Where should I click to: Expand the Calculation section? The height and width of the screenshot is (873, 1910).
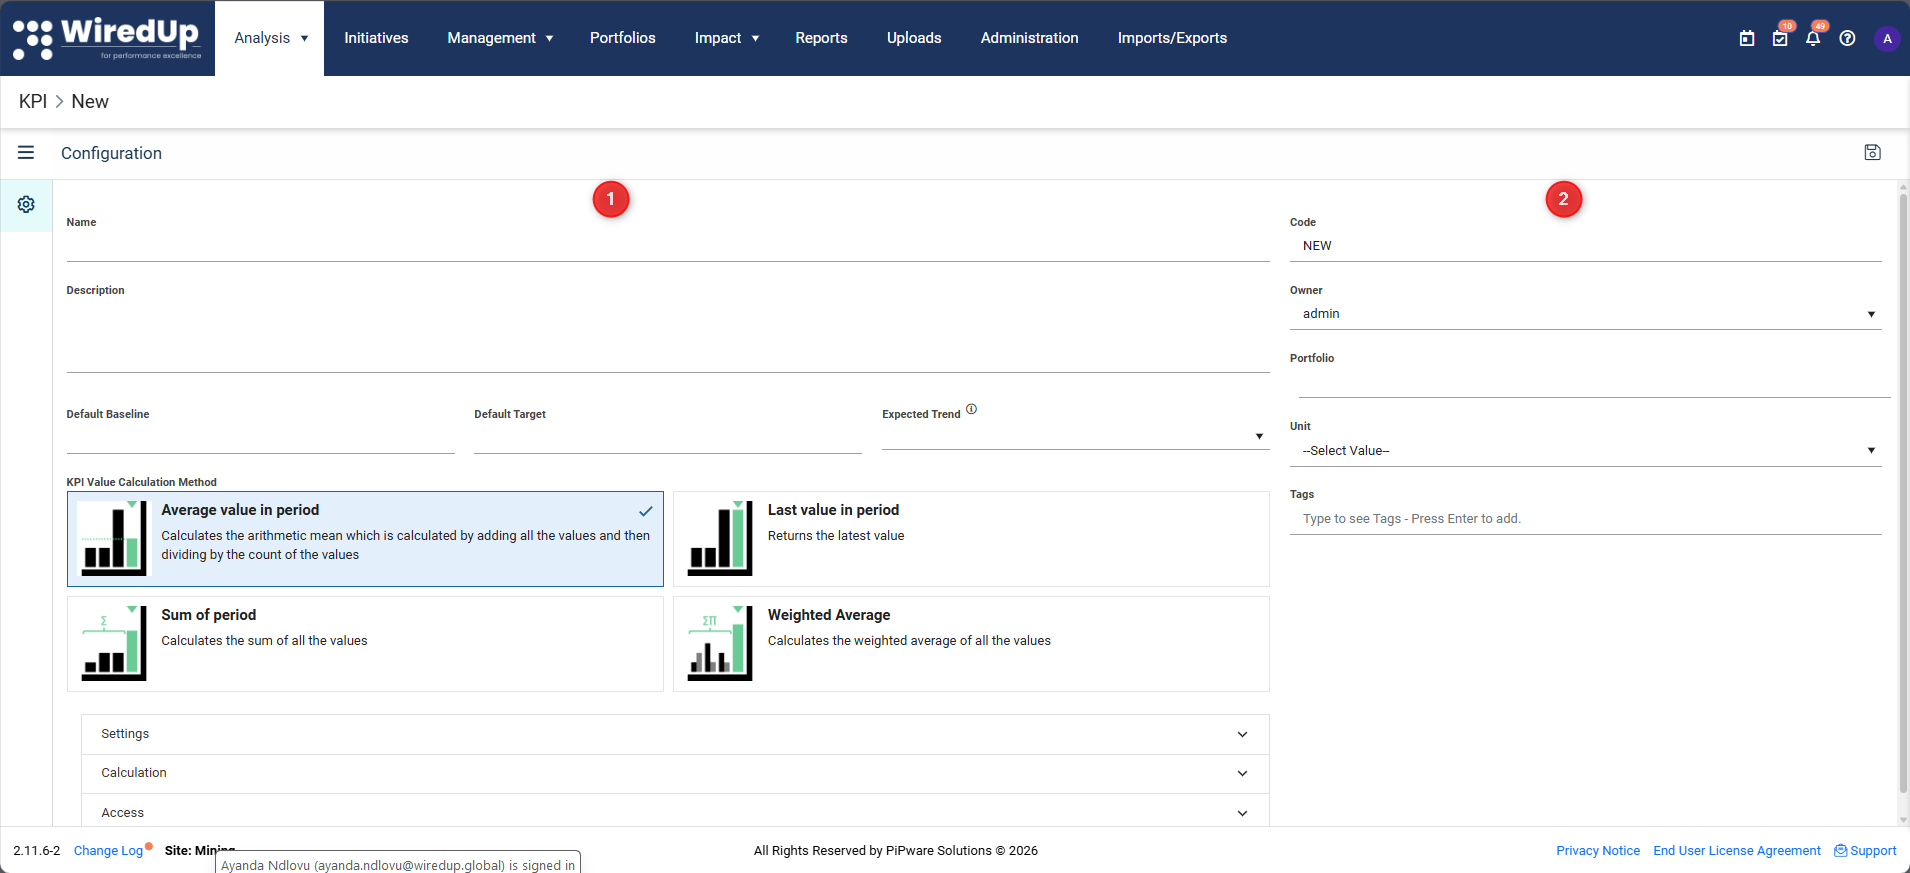[x=675, y=773]
